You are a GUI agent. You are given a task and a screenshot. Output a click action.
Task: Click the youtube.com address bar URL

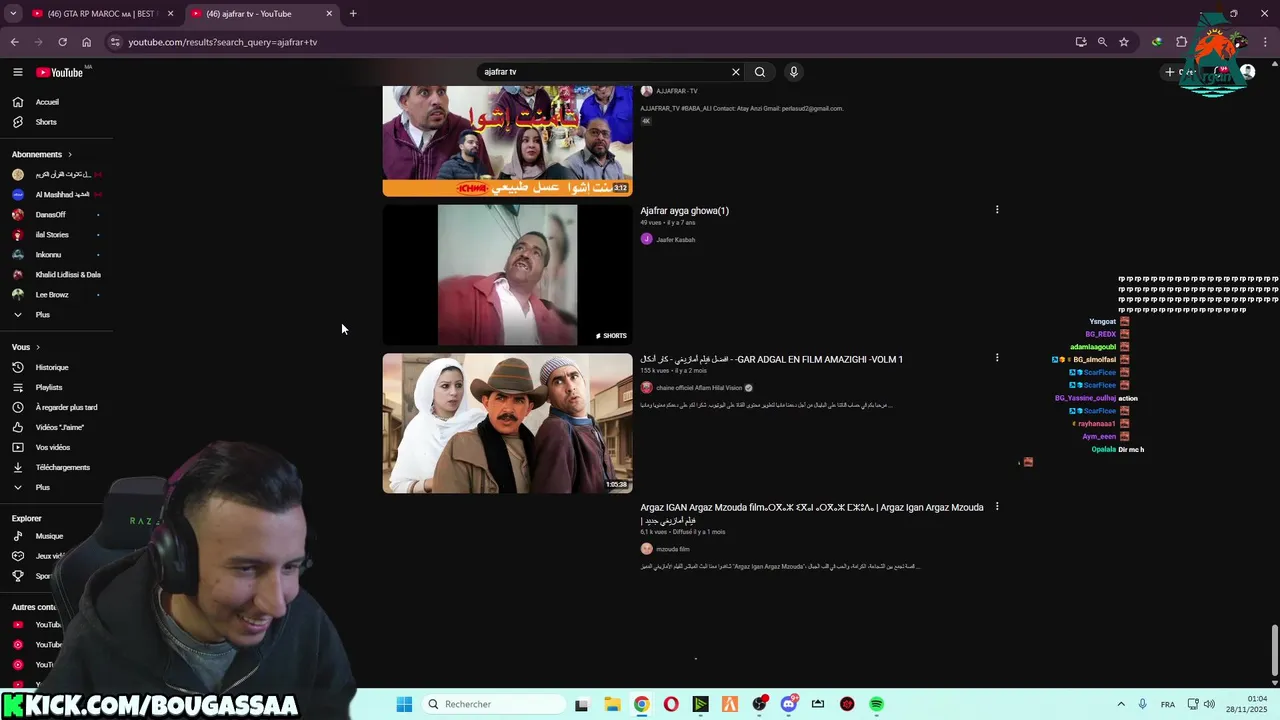pos(222,42)
